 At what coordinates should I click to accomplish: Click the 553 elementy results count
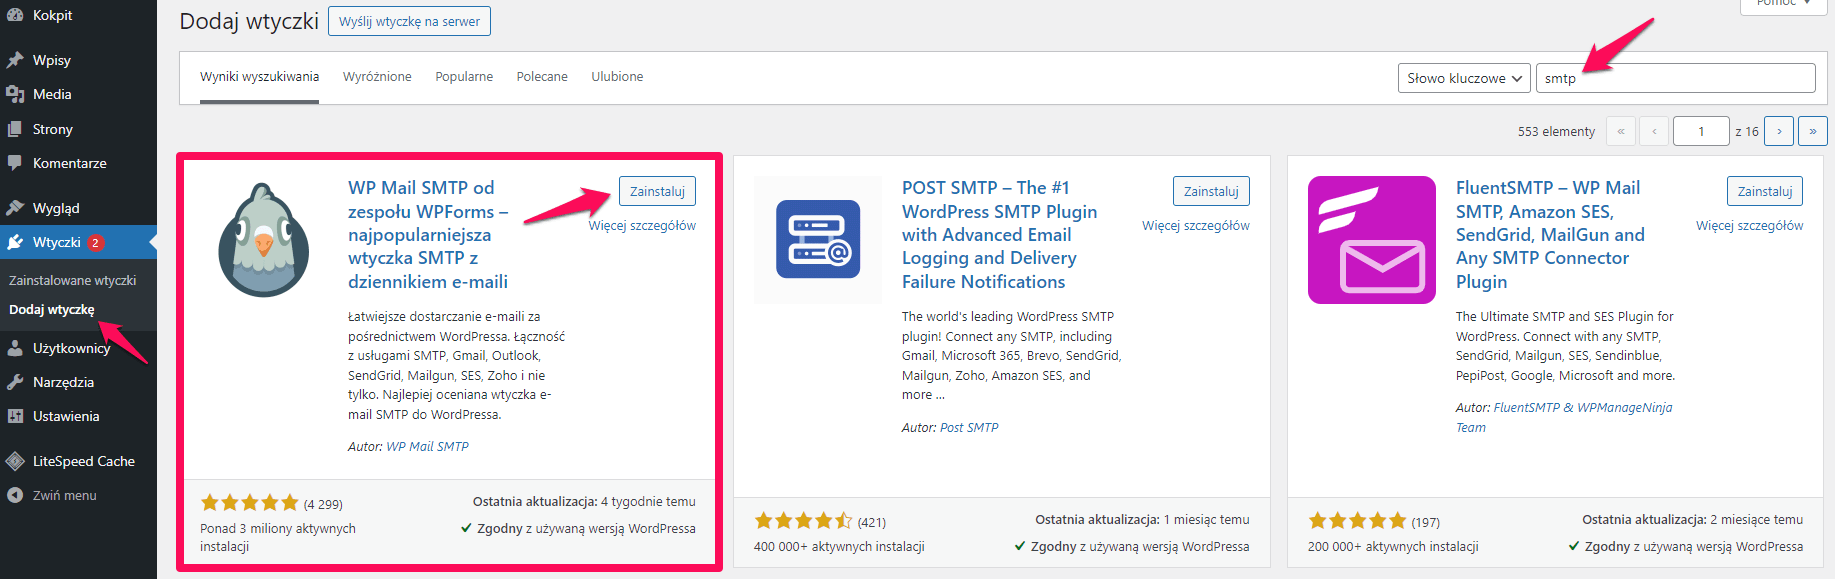click(1556, 132)
